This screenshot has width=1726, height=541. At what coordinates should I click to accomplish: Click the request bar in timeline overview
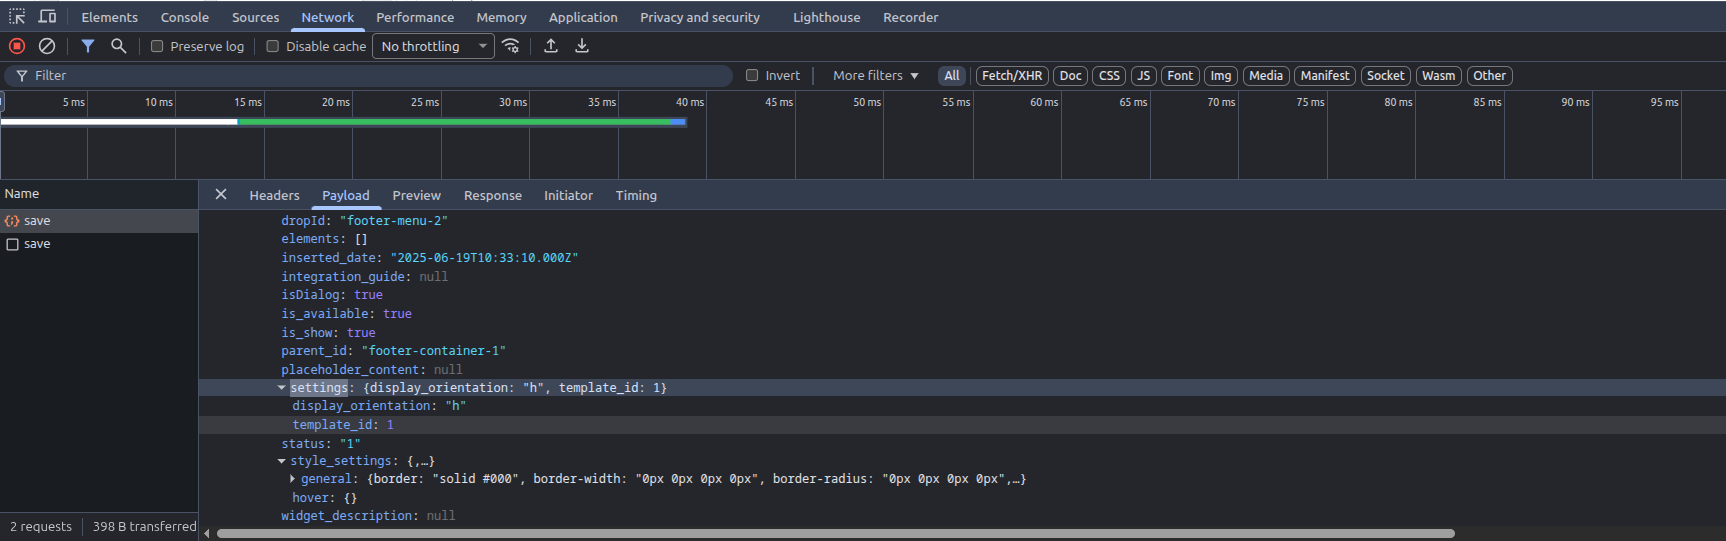343,122
